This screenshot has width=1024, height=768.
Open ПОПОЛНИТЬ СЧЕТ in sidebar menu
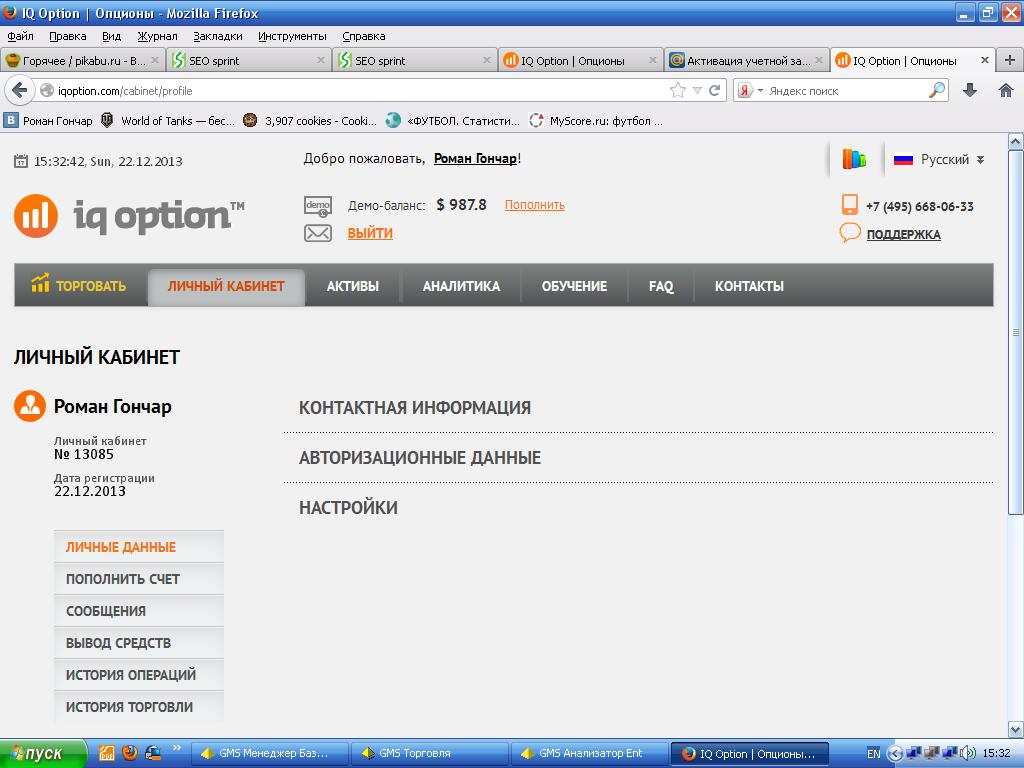(x=138, y=579)
